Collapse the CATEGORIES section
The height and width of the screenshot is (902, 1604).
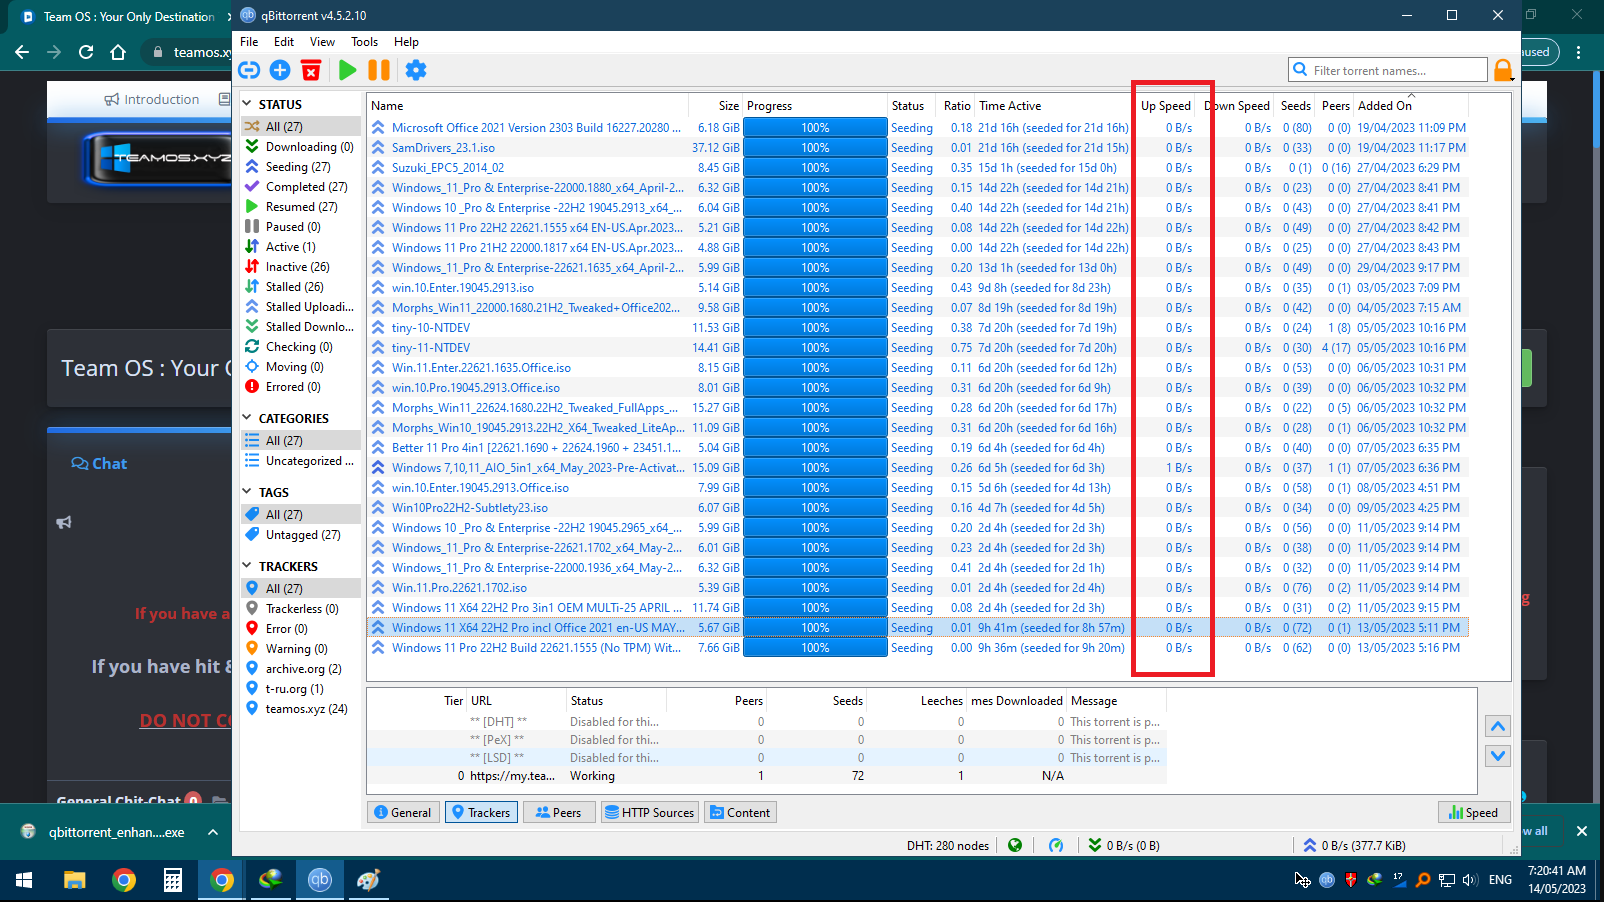click(x=247, y=418)
